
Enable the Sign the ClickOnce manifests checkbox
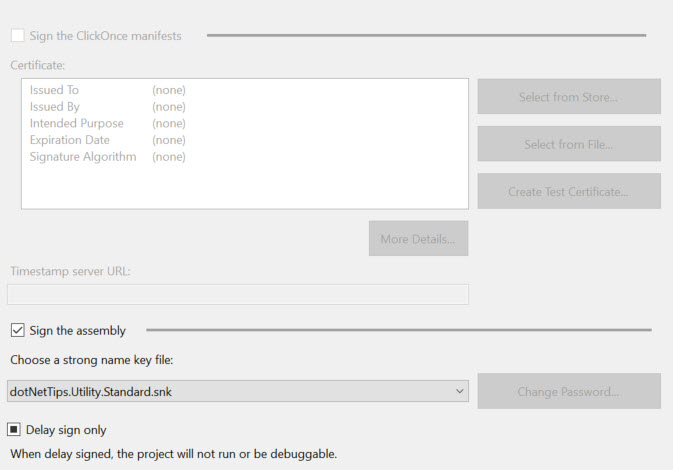click(x=17, y=36)
